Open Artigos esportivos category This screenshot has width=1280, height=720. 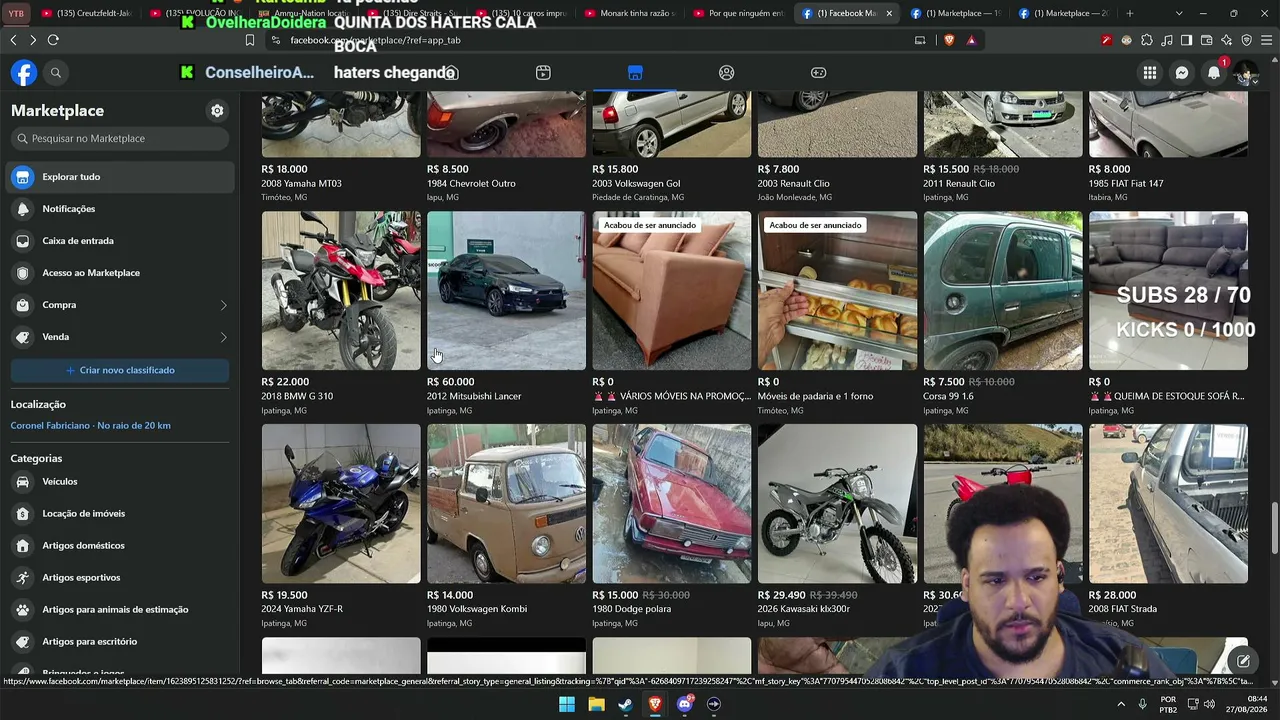point(120,578)
